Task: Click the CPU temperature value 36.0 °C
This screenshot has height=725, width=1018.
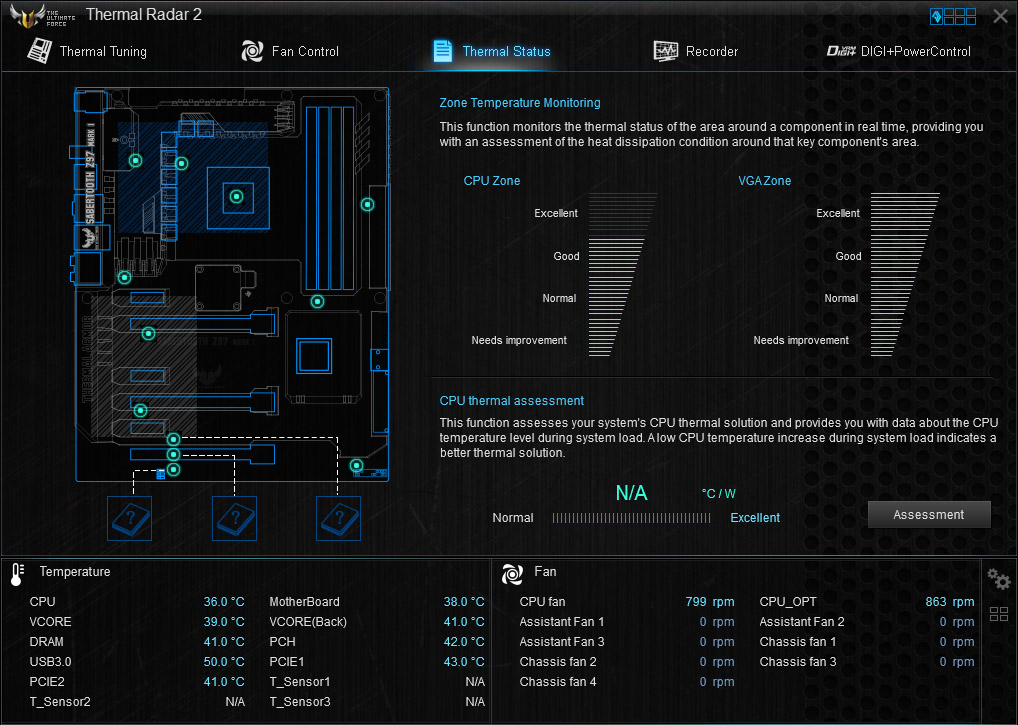Action: coord(224,602)
